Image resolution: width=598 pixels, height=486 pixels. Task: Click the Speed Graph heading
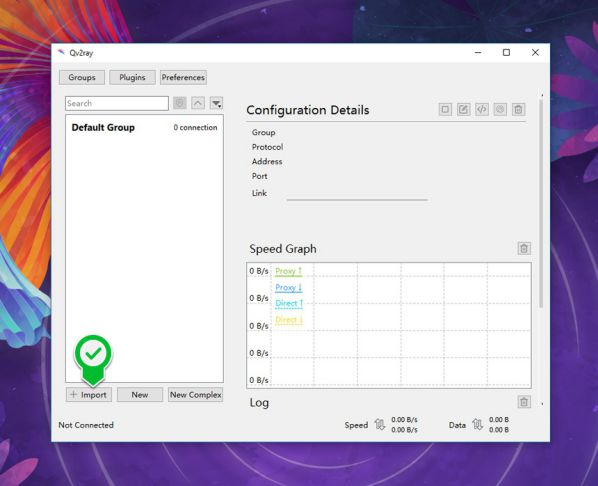click(283, 249)
